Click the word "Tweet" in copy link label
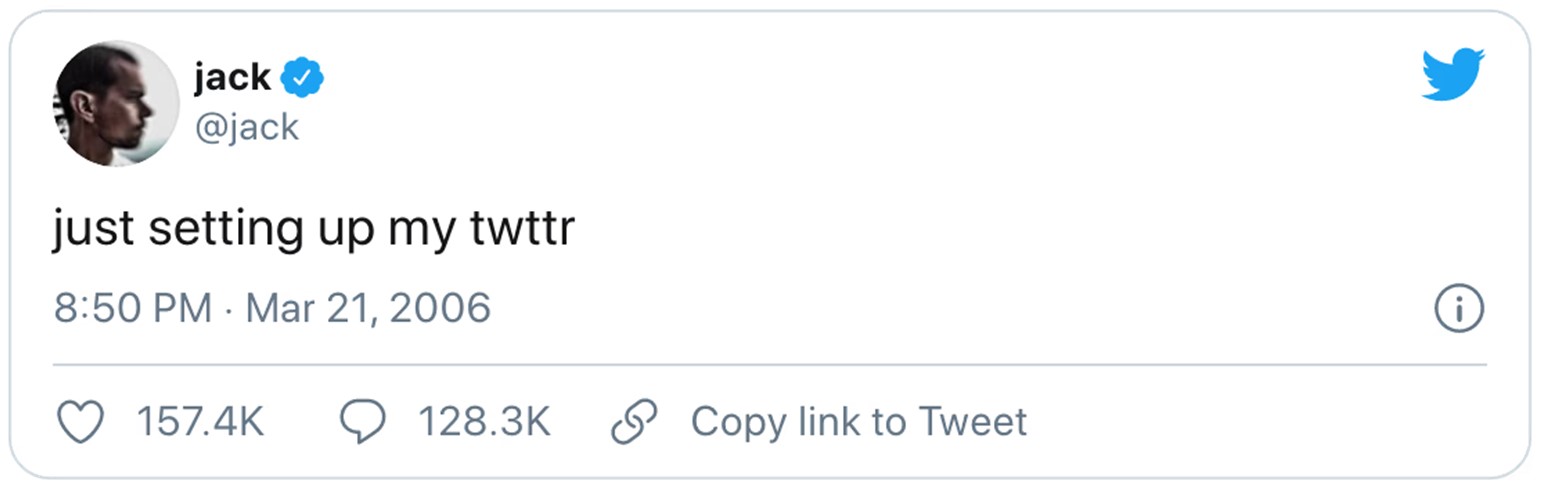Viewport: 1543px width, 484px height. [972, 422]
